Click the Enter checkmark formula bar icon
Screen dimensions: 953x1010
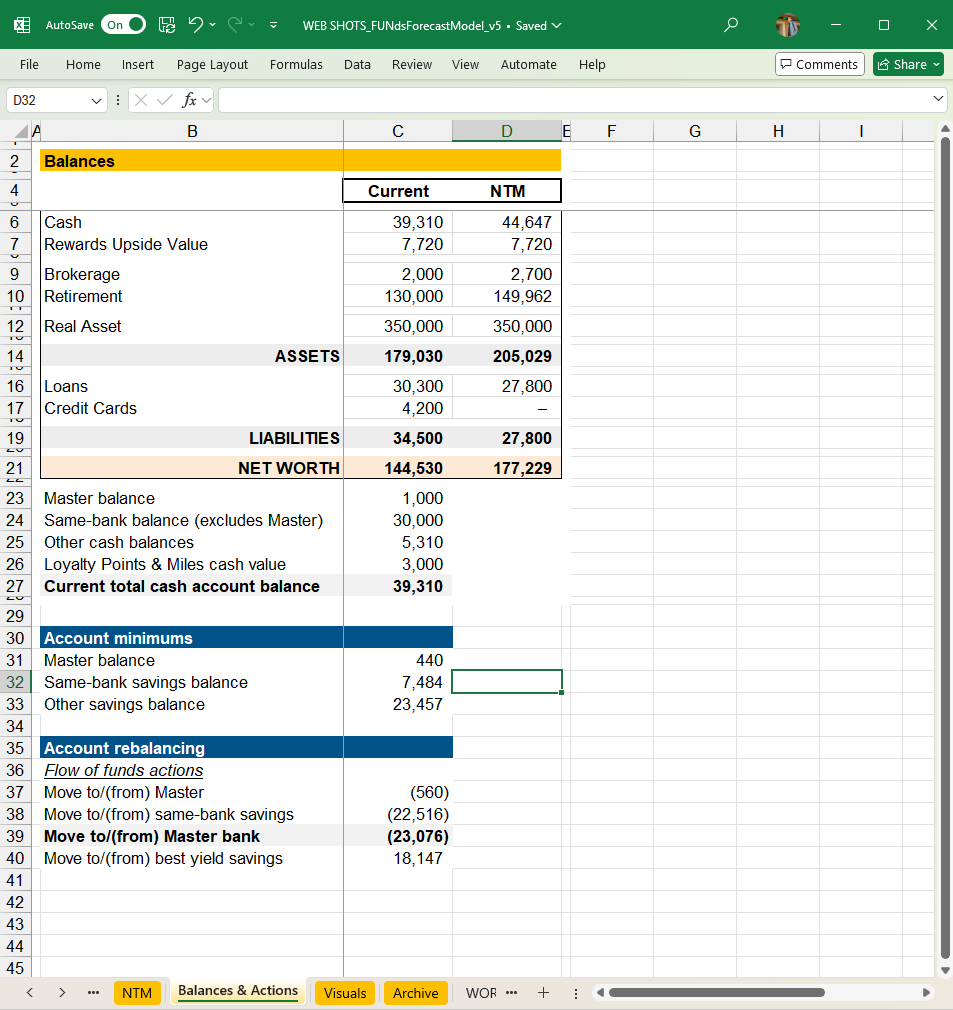(165, 100)
